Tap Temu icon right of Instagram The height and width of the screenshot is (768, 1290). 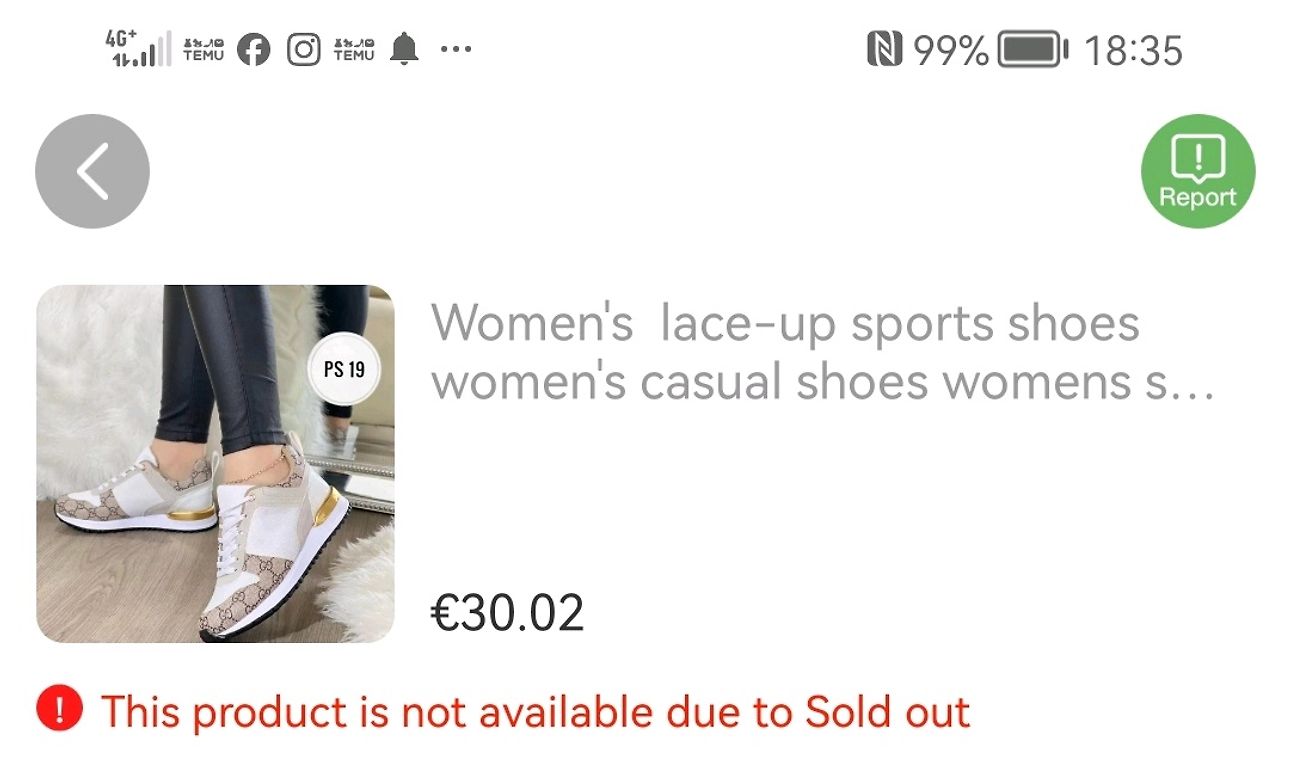[x=353, y=49]
